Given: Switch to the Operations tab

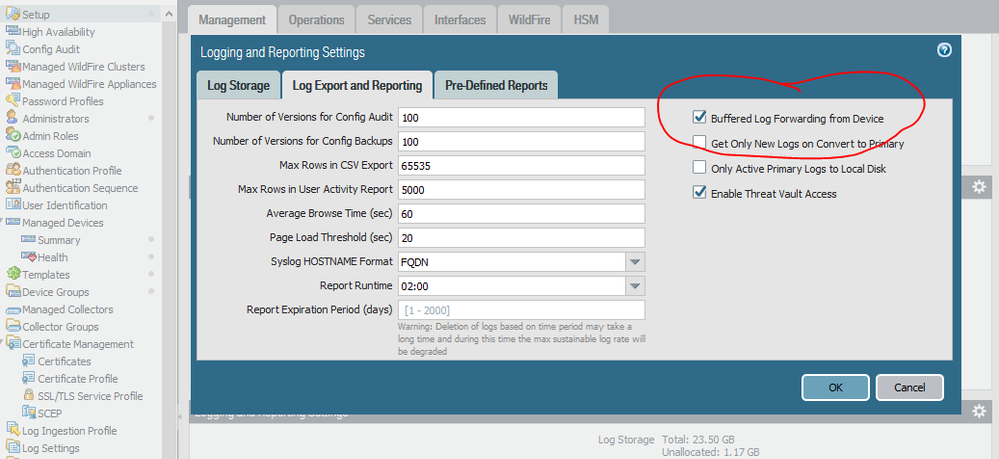Looking at the screenshot, I should point(317,20).
